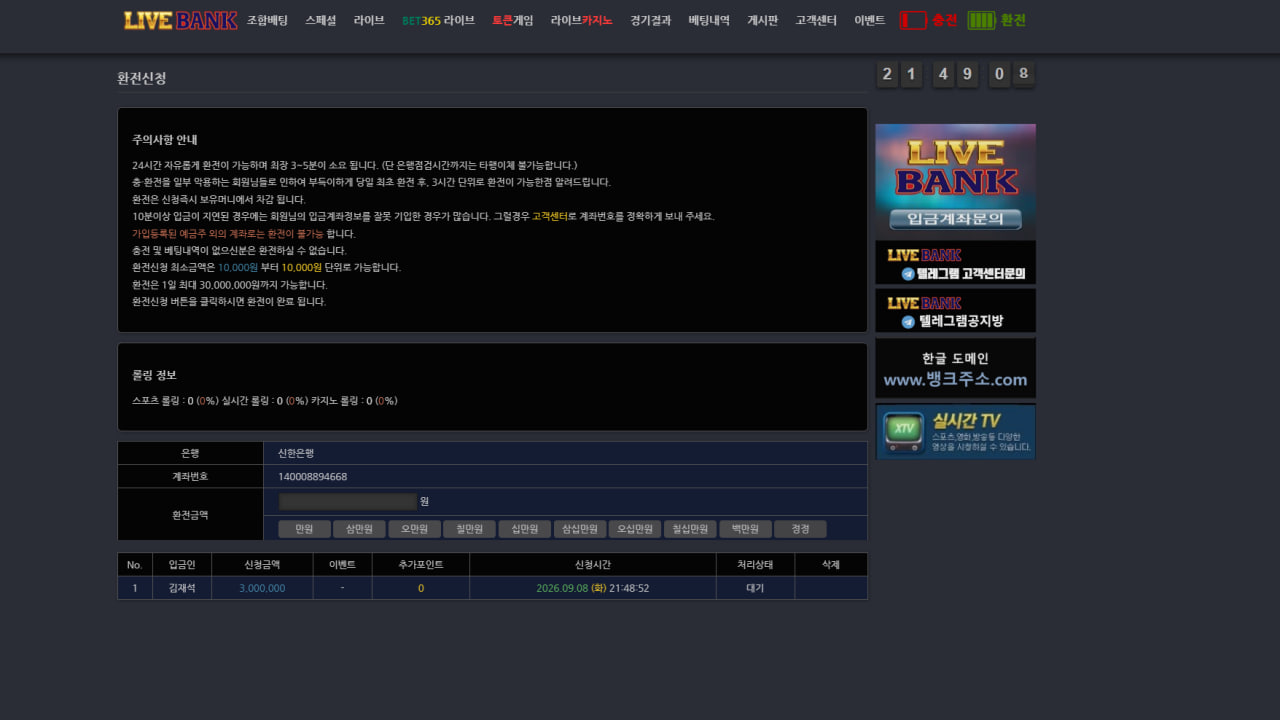Image resolution: width=1280 pixels, height=720 pixels.
Task: Add 십만원 to the amount
Action: click(525, 529)
